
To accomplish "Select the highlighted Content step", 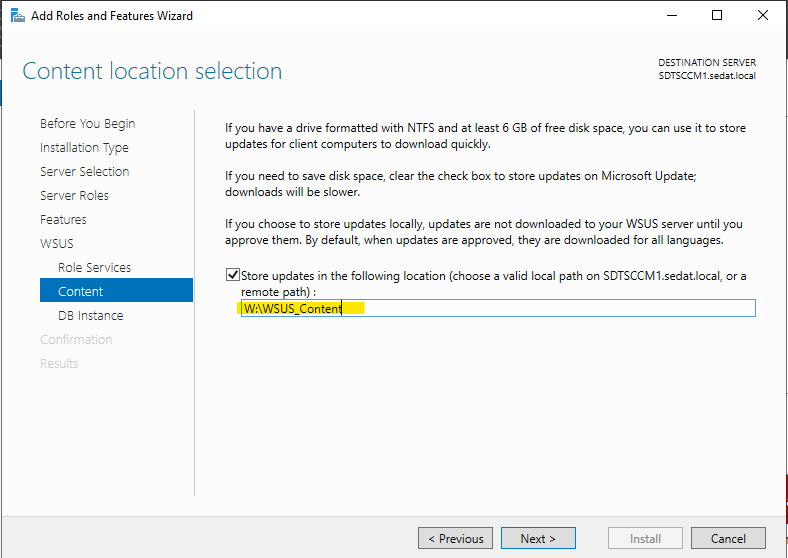I will click(x=116, y=290).
